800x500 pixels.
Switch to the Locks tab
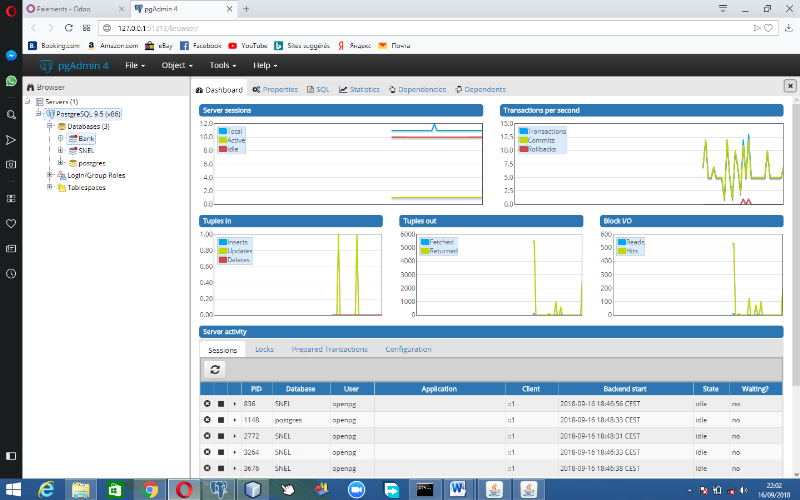264,349
